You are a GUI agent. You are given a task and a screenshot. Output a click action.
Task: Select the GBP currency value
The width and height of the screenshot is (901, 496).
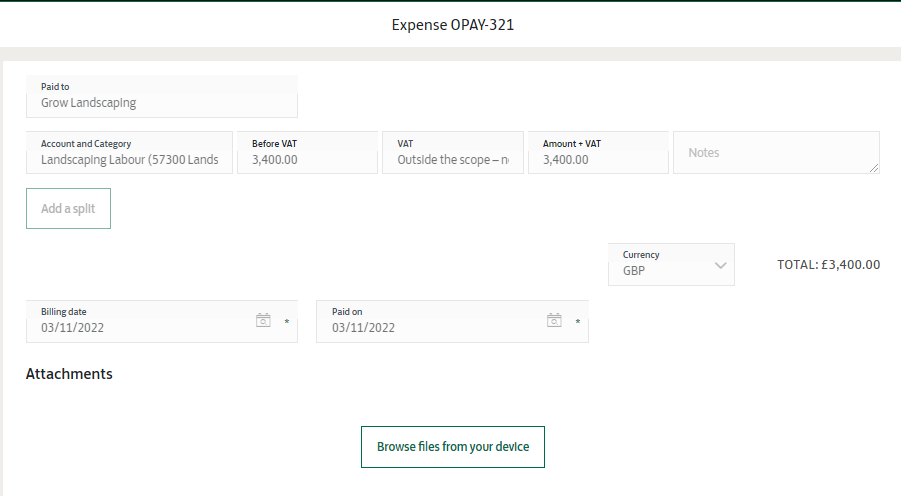[x=634, y=271]
